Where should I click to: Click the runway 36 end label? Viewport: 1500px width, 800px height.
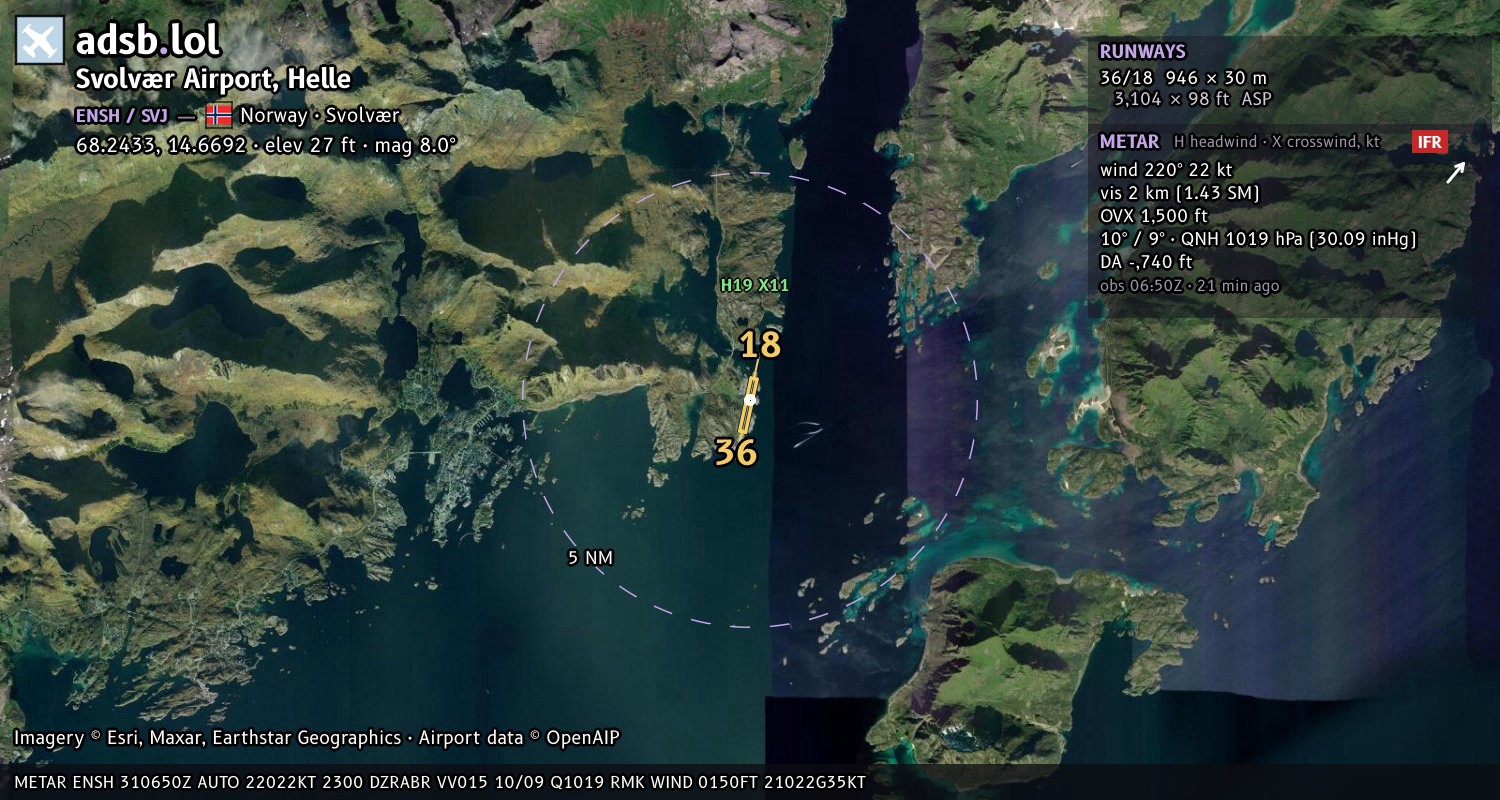point(736,453)
